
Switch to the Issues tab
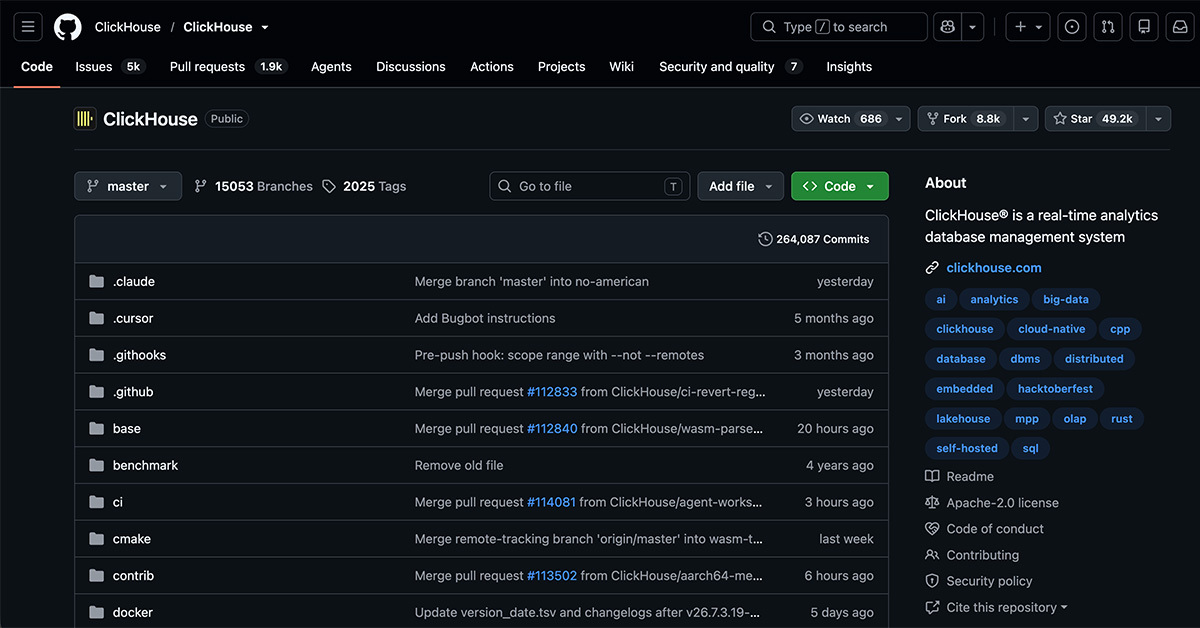(x=110, y=67)
